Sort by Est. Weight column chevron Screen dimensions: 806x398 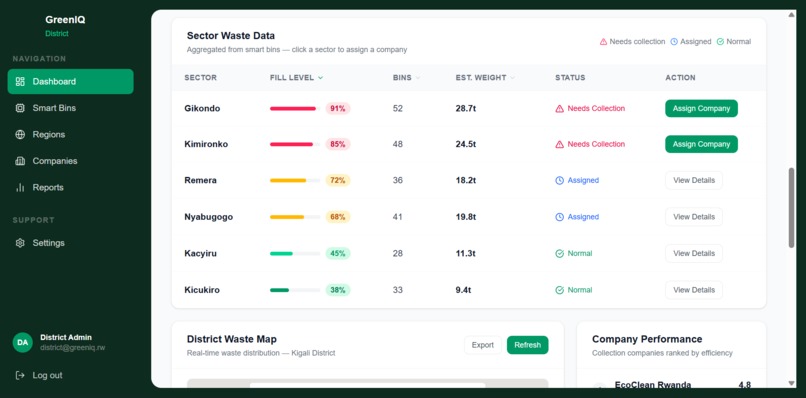pos(512,78)
